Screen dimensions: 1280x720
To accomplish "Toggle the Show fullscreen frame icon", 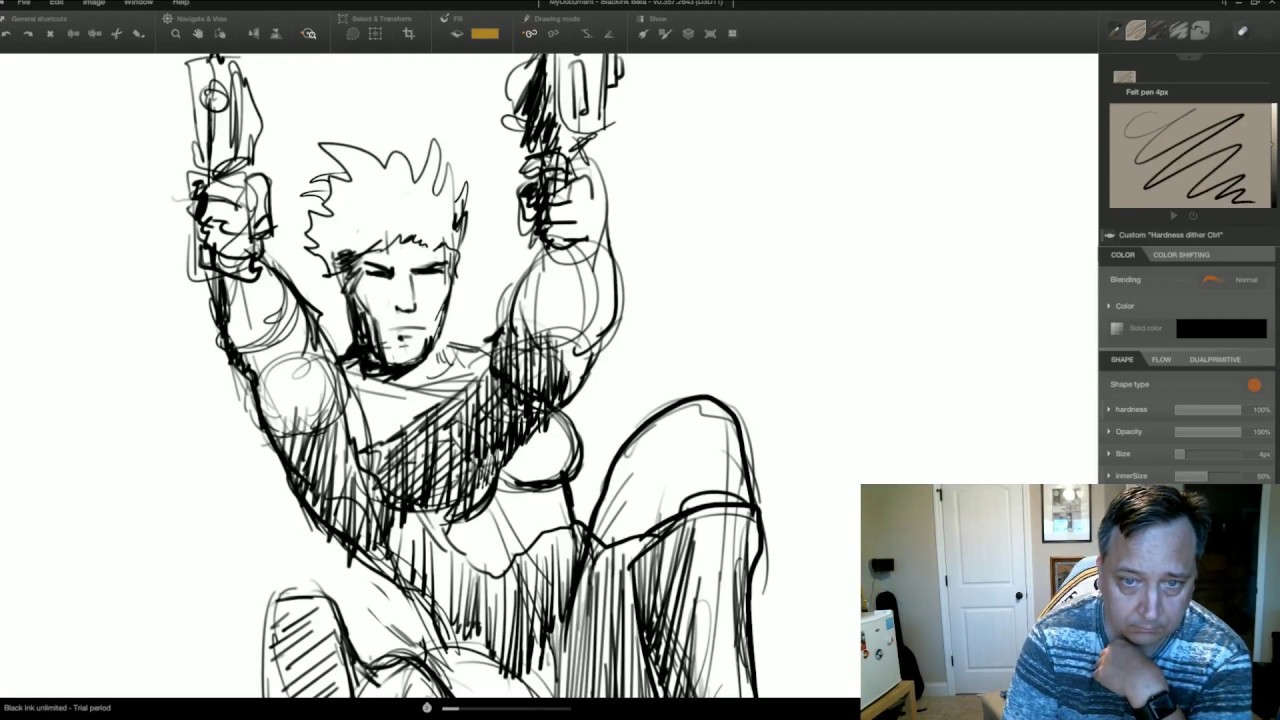I will [x=710, y=34].
